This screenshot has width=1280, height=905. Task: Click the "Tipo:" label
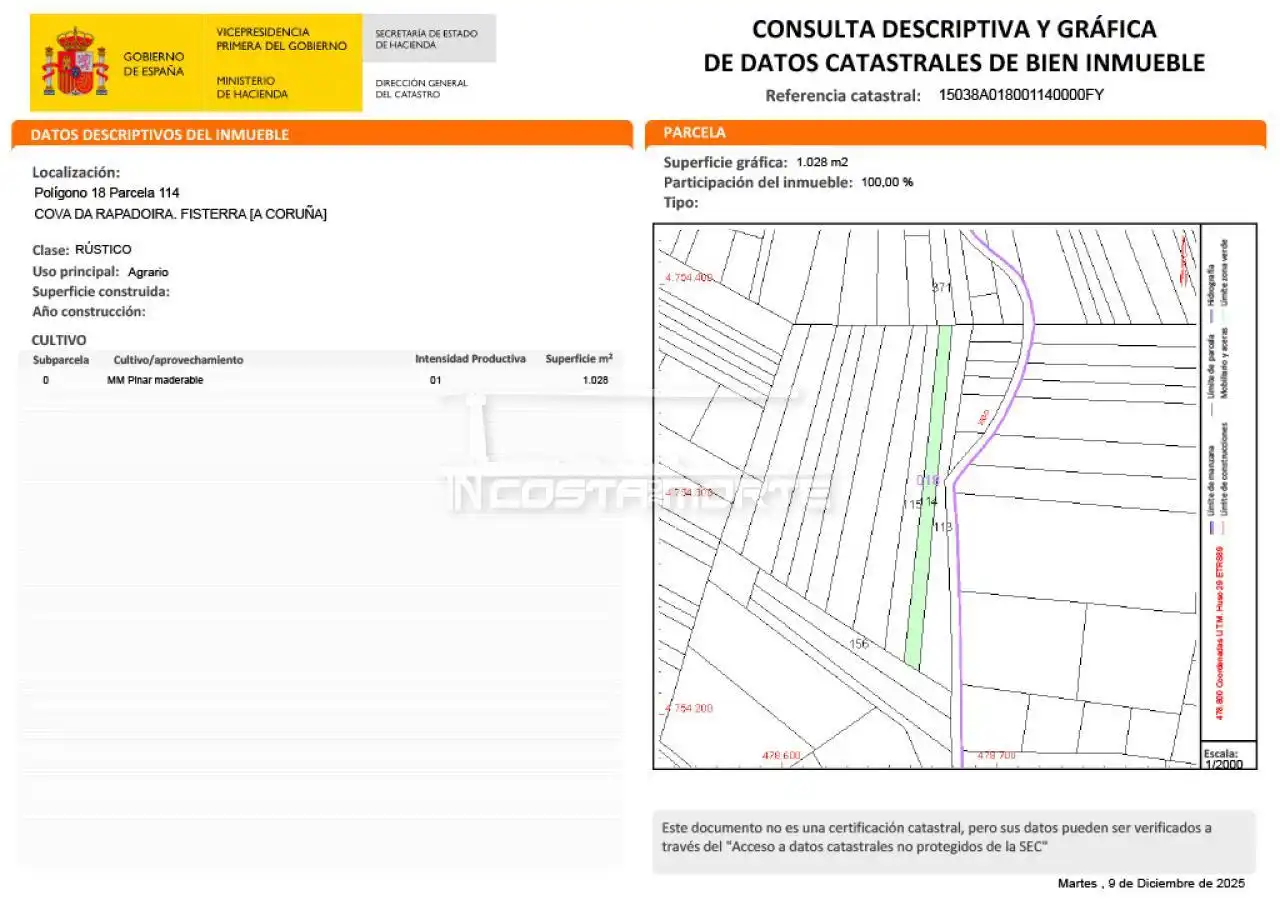(x=681, y=202)
